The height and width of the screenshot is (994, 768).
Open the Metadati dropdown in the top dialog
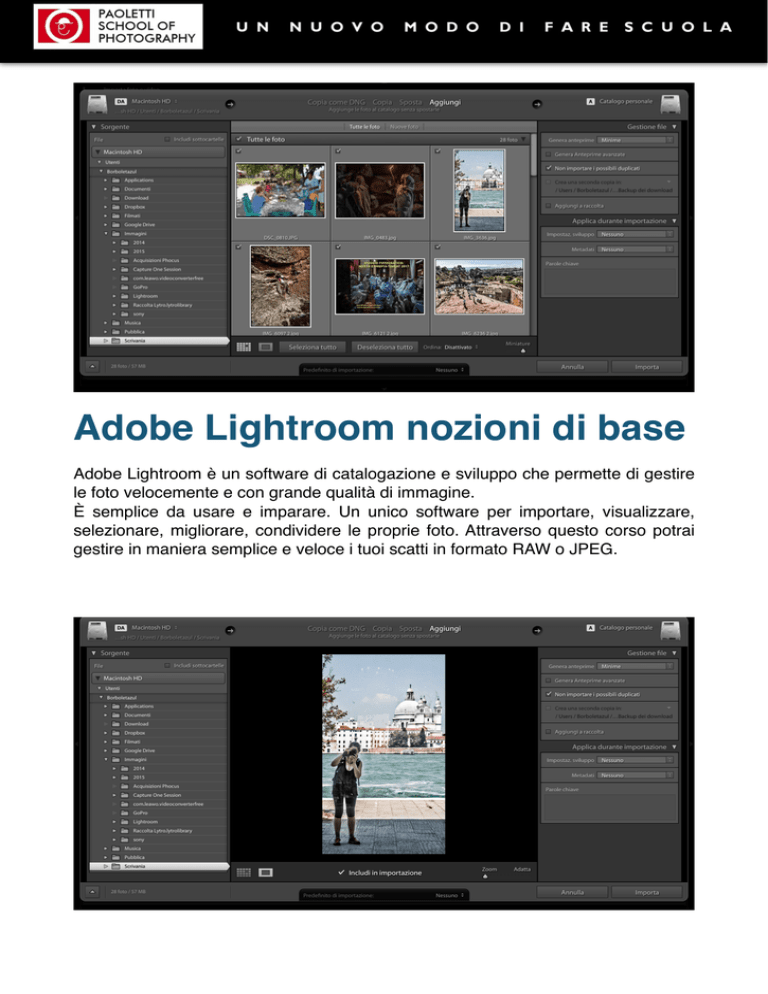pyautogui.click(x=635, y=250)
